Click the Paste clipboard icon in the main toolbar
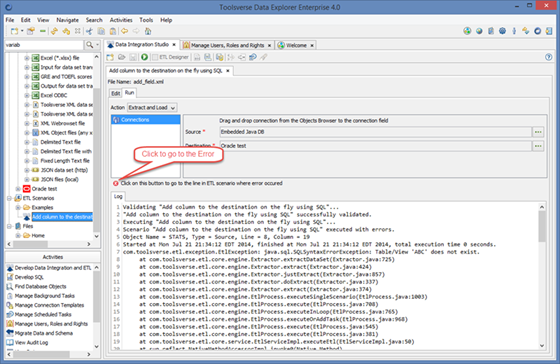The width and height of the screenshot is (560, 364). tap(113, 31)
